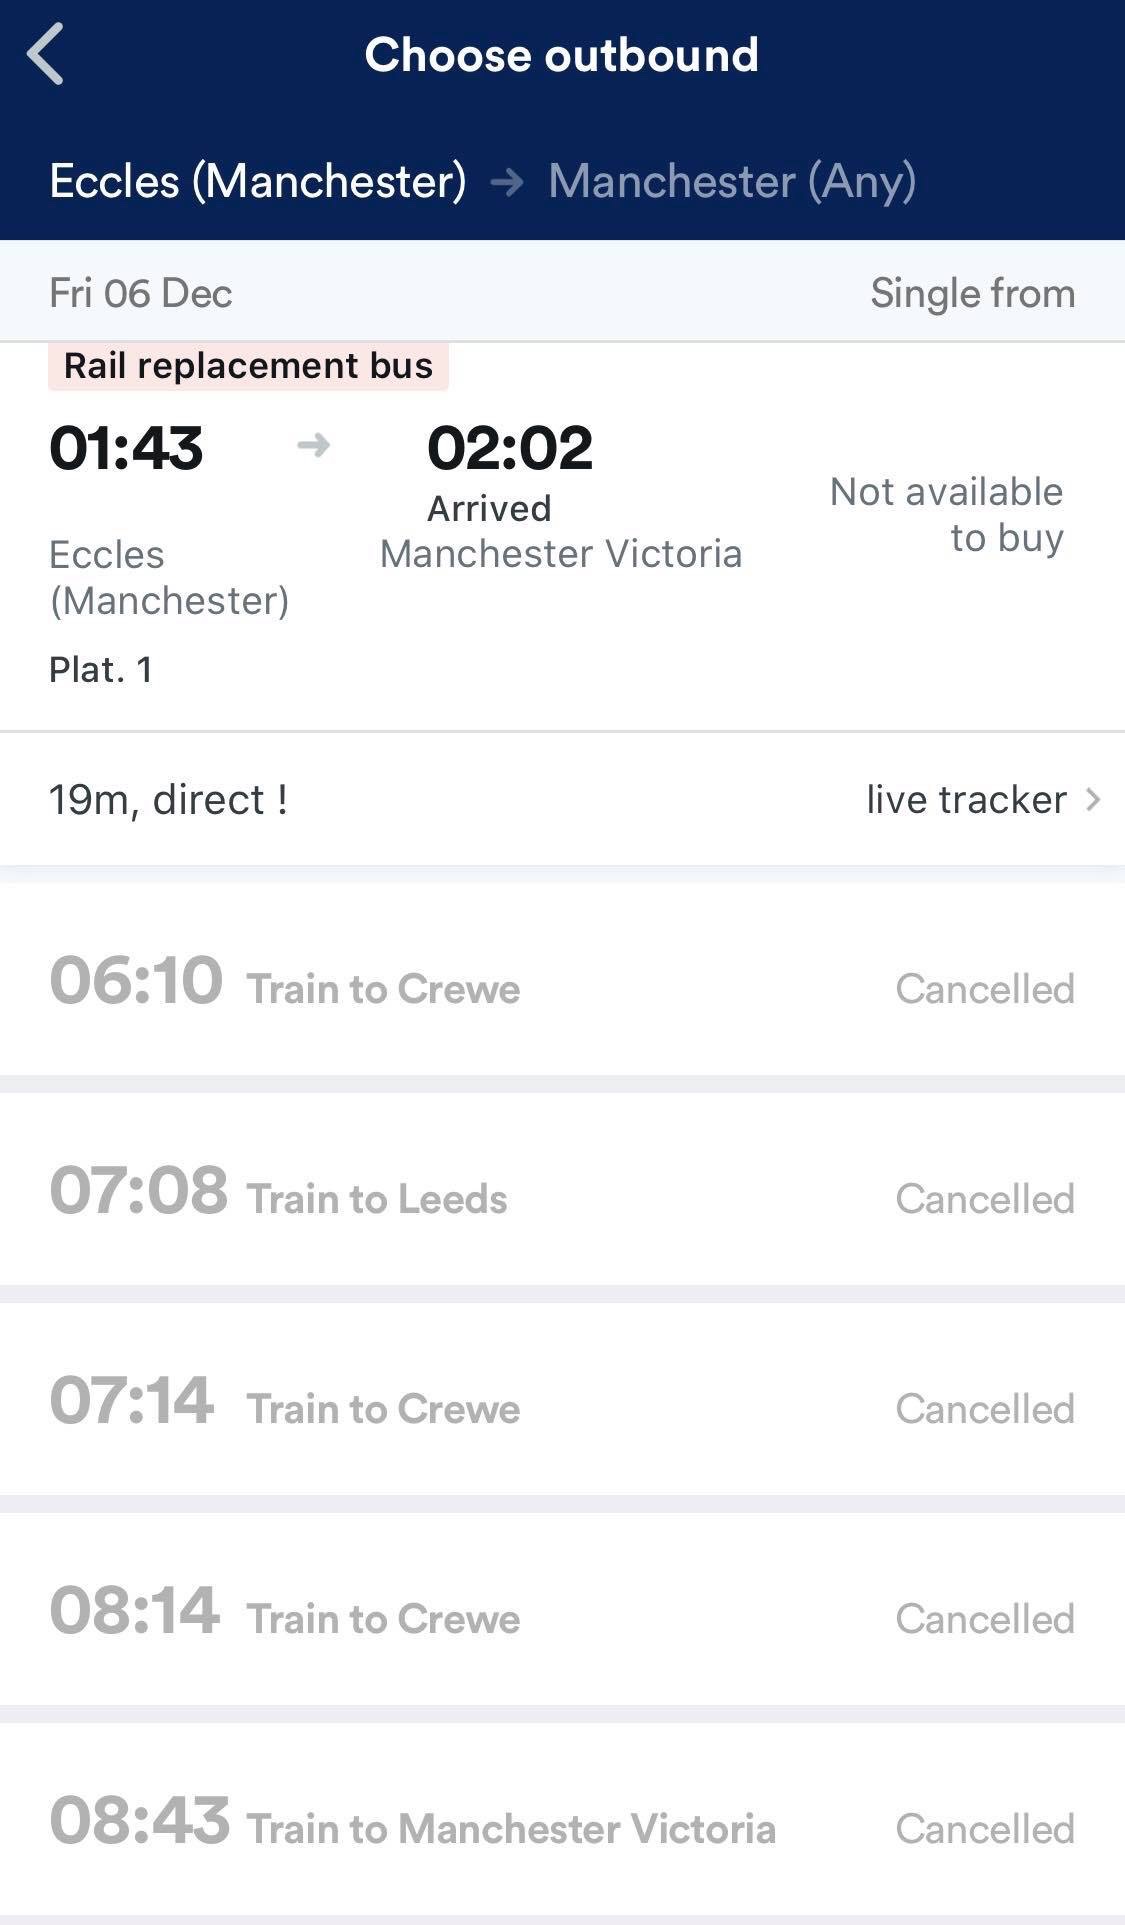Viewport: 1125px width, 1925px height.
Task: Select destination Manchester (Any) in header
Action: (x=732, y=182)
